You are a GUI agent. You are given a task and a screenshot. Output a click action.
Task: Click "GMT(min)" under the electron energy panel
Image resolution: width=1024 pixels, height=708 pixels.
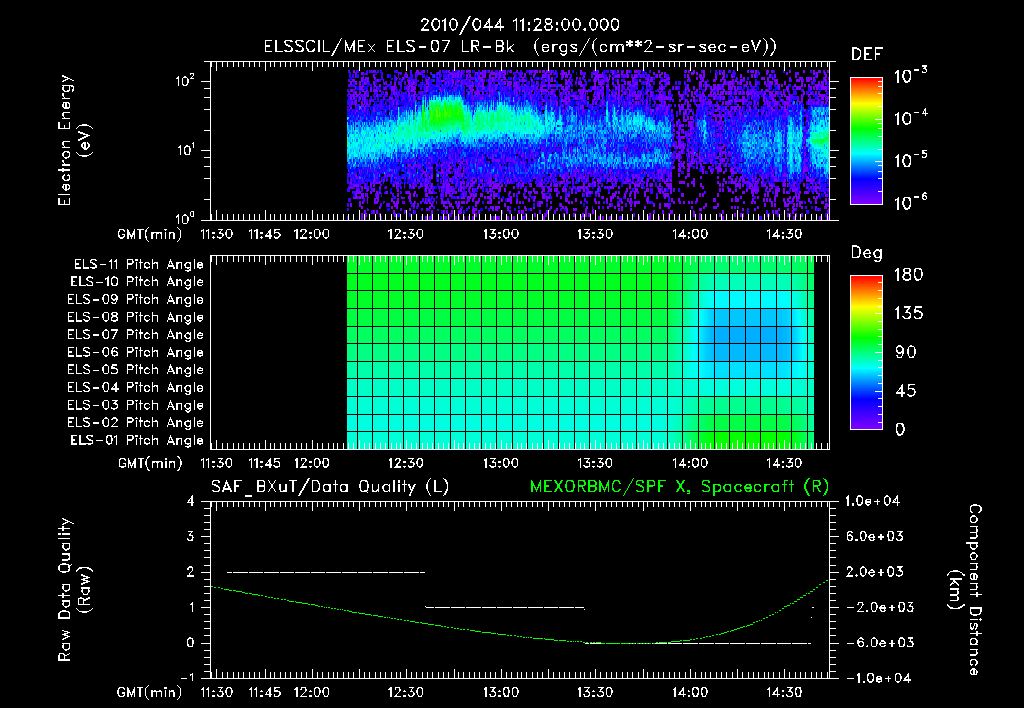[x=150, y=234]
